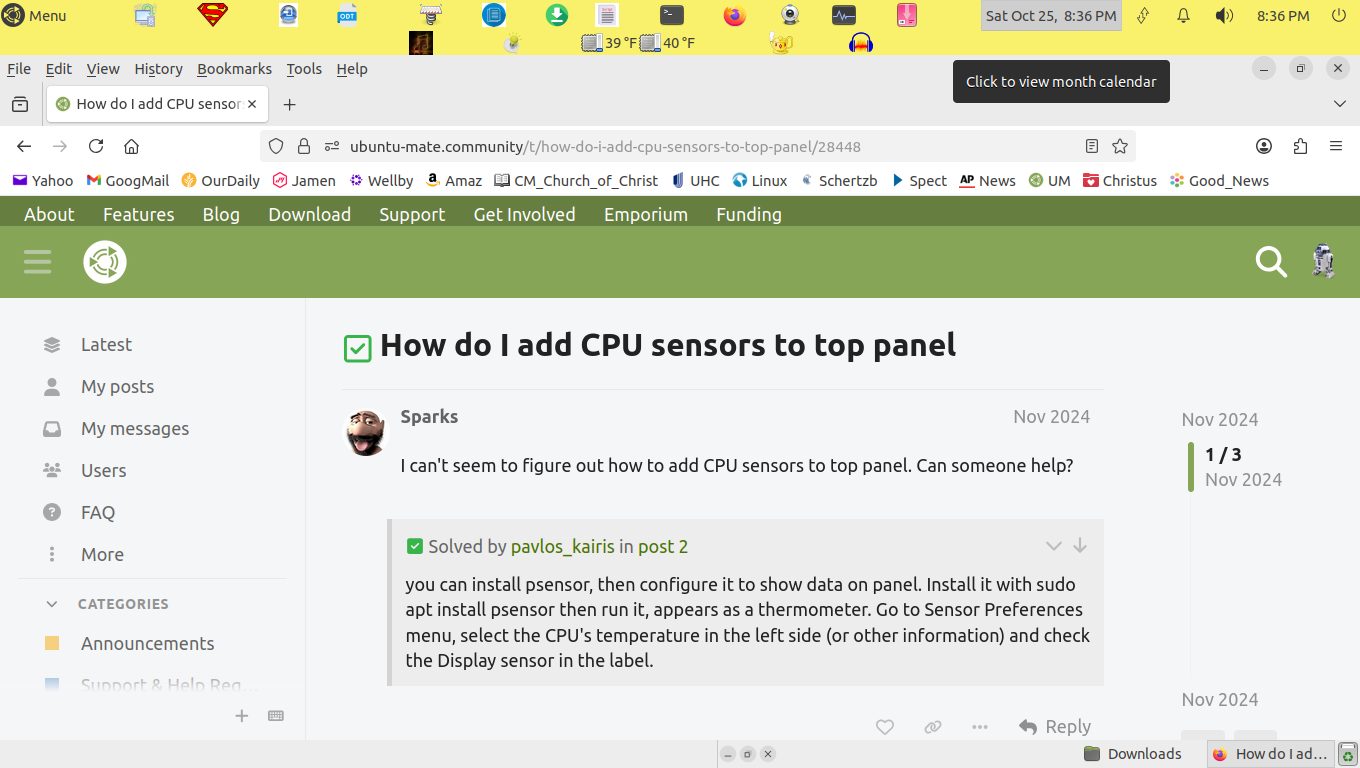Open the Support navigation tab
Screen dimensions: 1360x768
click(412, 214)
